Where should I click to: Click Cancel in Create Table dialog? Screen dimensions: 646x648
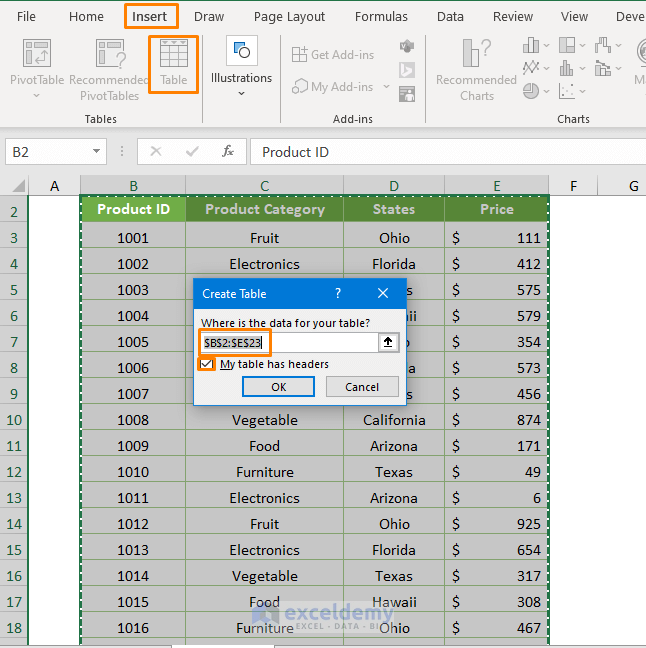pyautogui.click(x=361, y=387)
